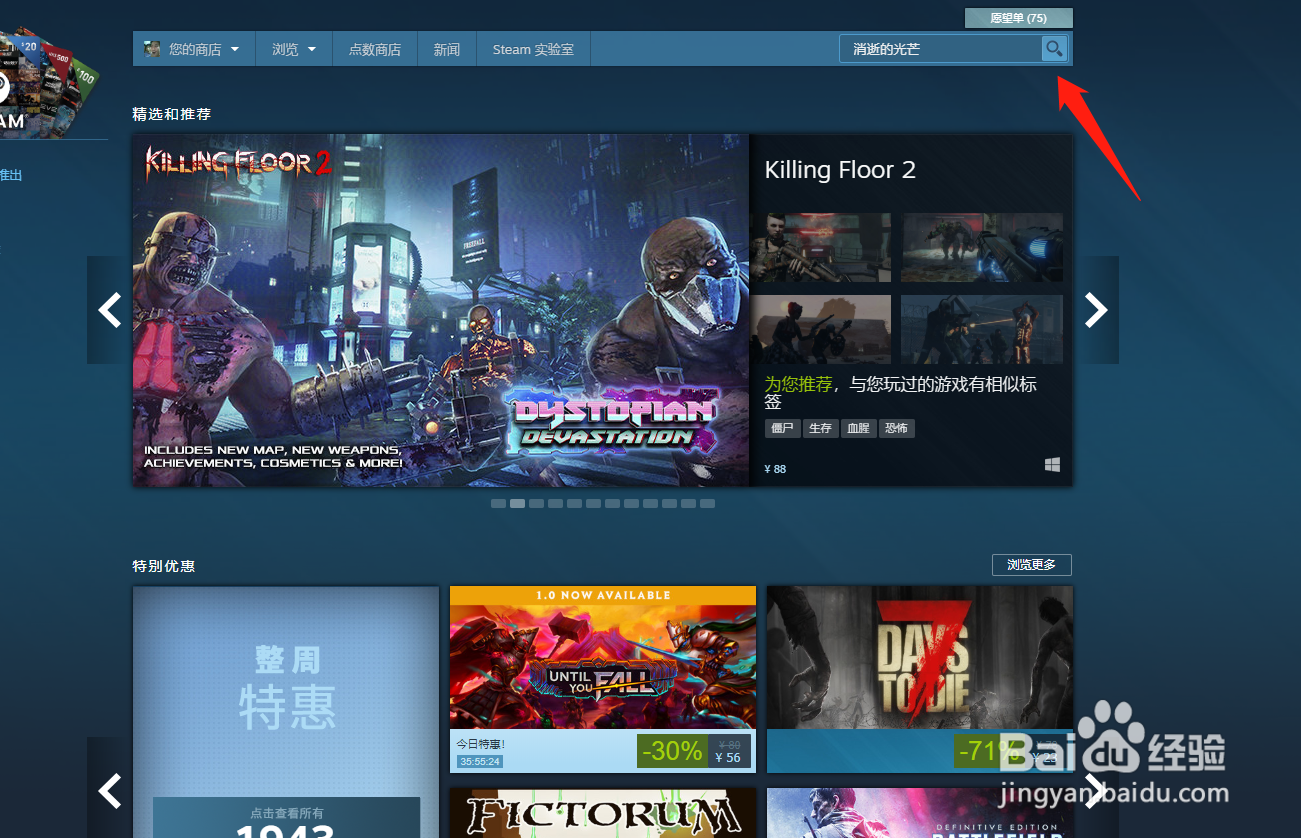
Task: Expand the 浏览 dropdown arrow
Action: tap(312, 49)
